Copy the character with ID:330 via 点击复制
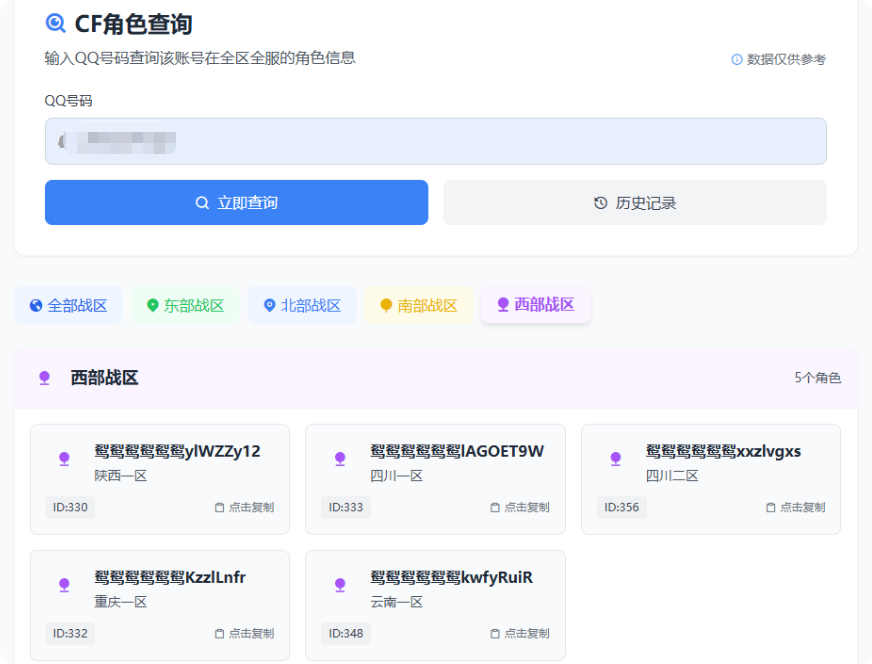 coord(244,507)
